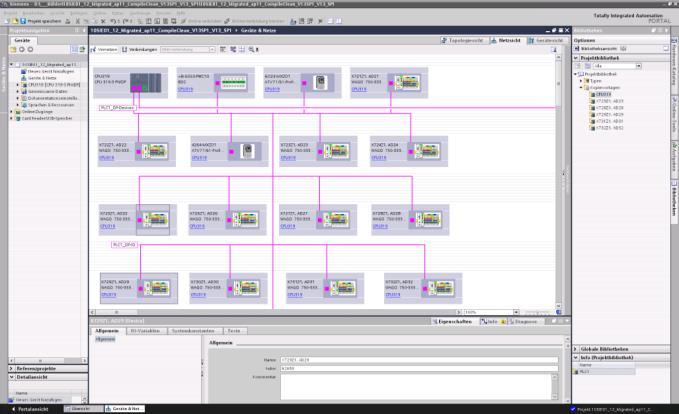
Task: Open the zoom level dropdown
Action: (x=516, y=312)
